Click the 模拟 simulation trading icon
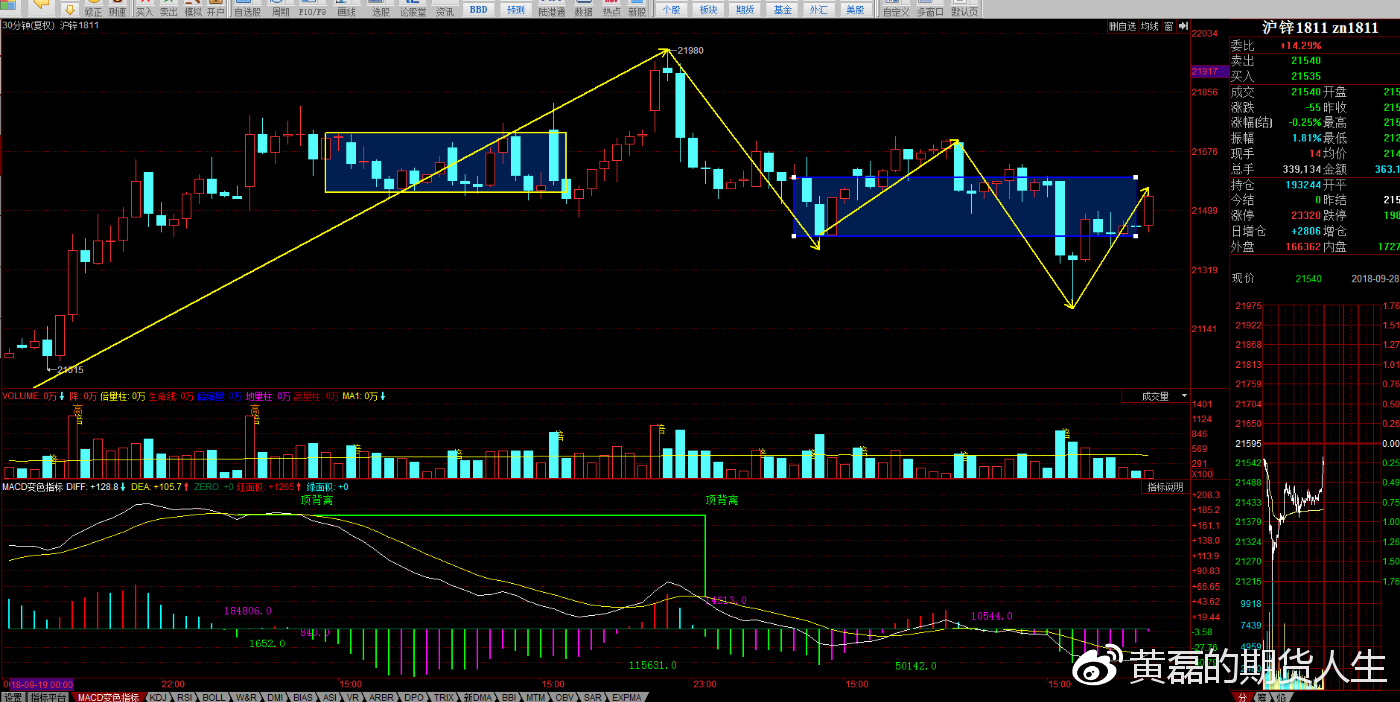1400x702 pixels. (x=192, y=9)
